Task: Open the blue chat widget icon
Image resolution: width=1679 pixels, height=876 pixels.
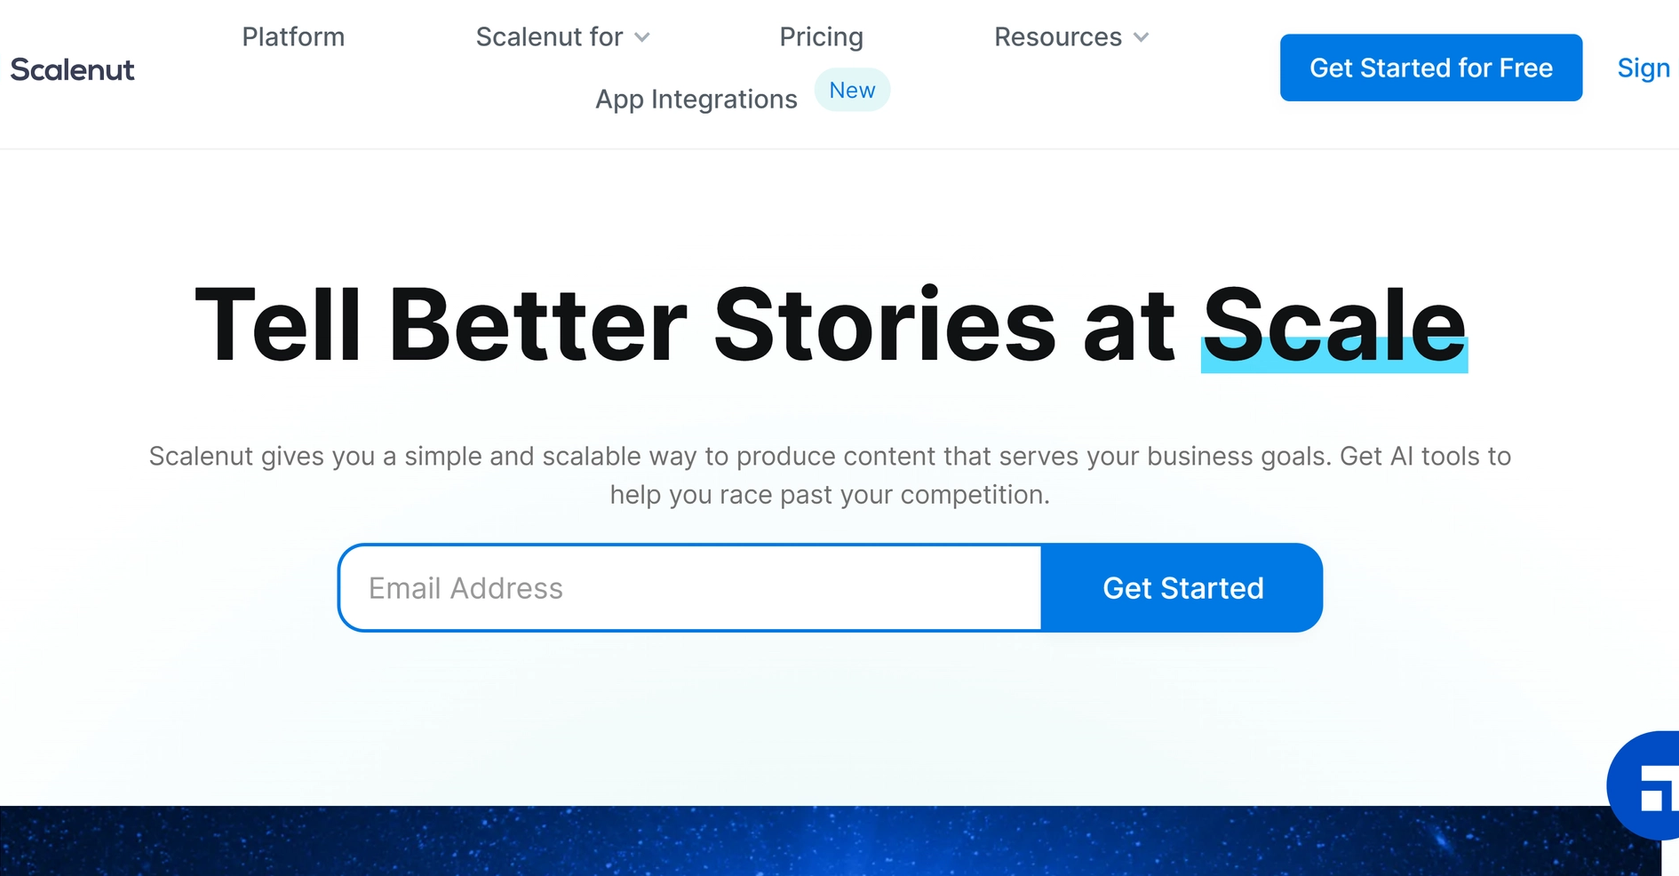Action: click(1644, 786)
